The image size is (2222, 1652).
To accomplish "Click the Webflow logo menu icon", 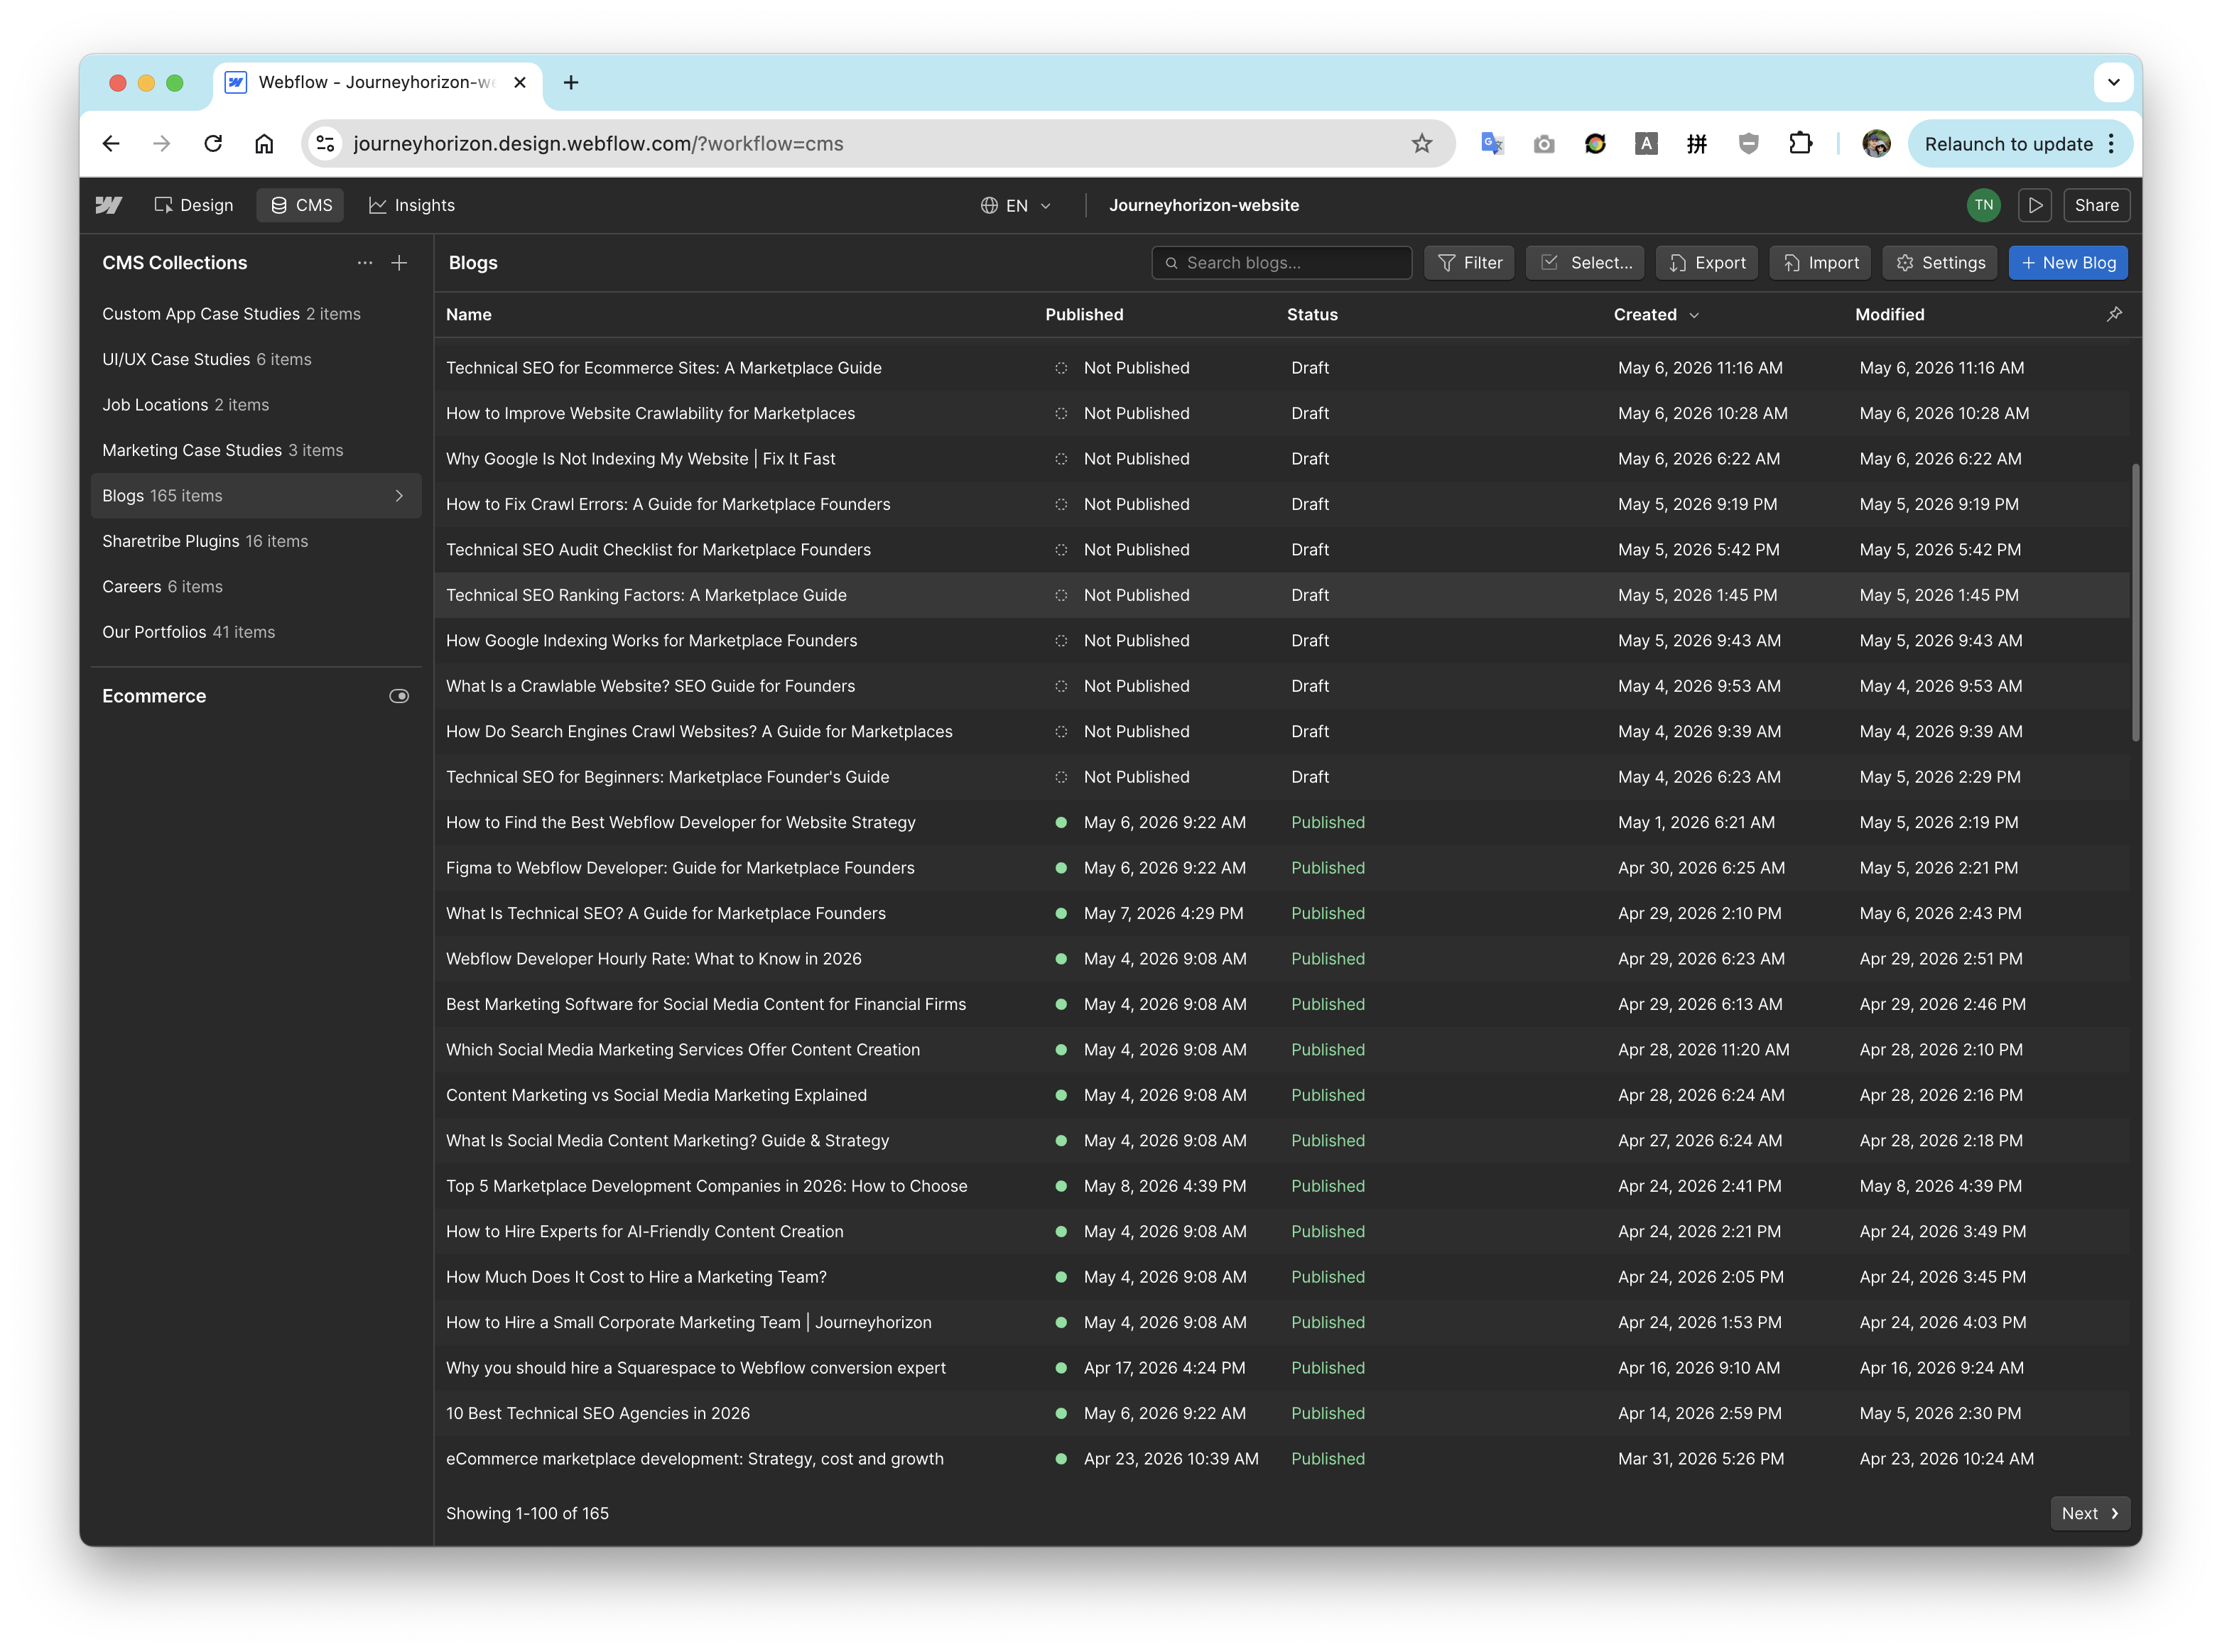I will pyautogui.click(x=109, y=205).
